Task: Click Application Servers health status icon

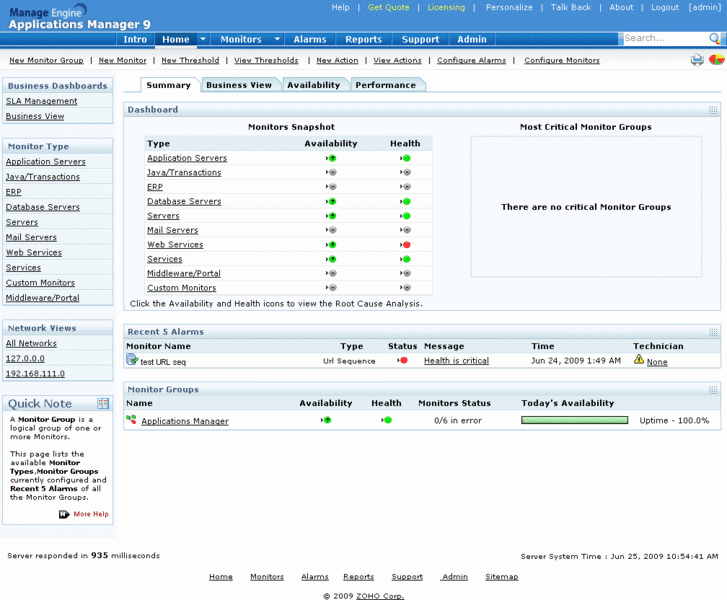Action: (x=405, y=158)
